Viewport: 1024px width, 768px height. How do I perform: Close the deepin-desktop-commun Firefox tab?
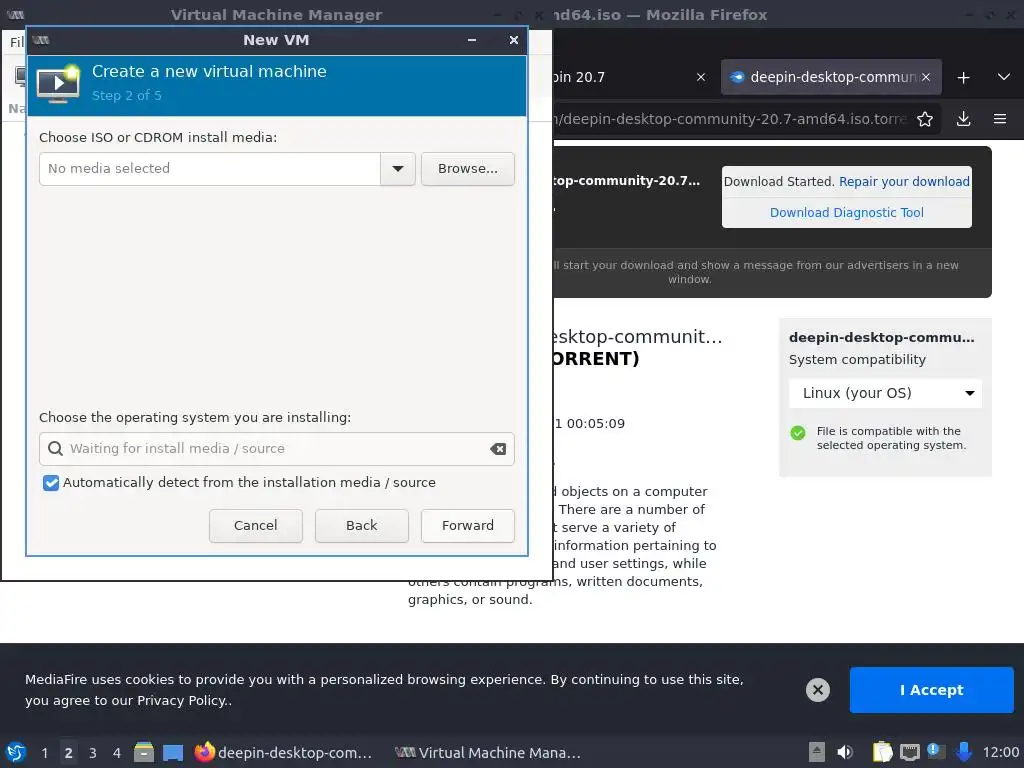click(x=926, y=77)
